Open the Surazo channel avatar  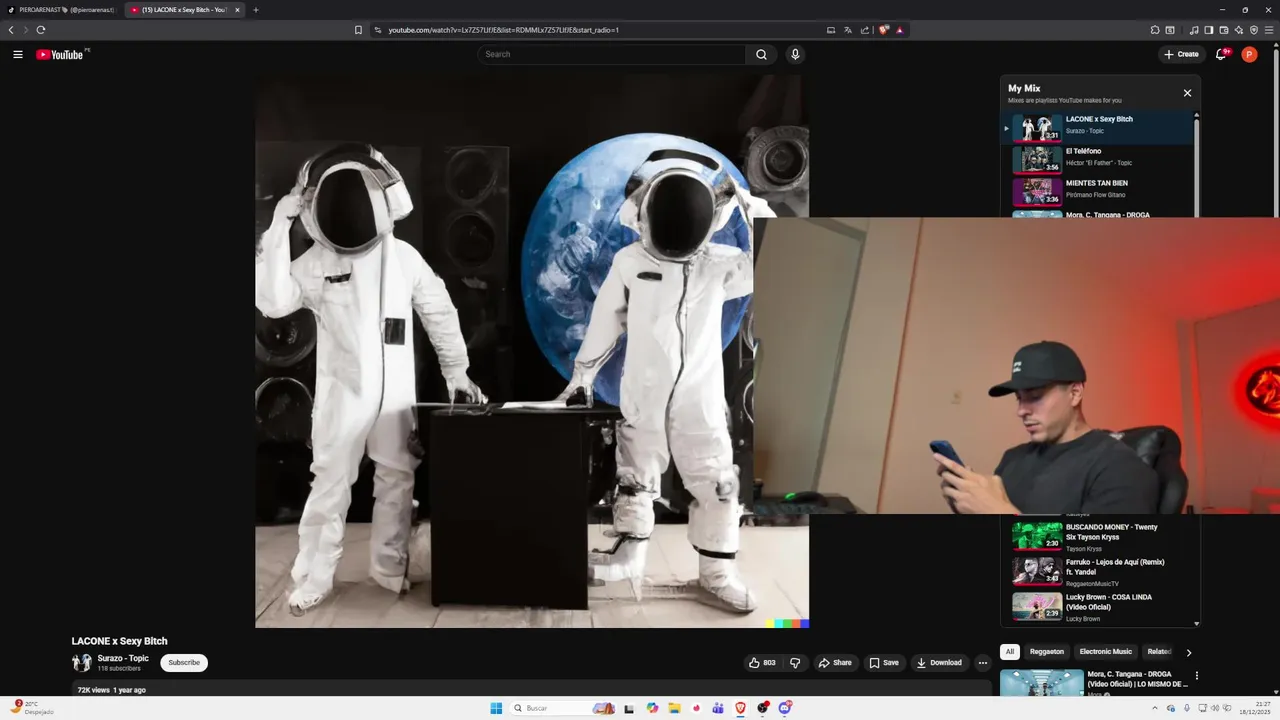tap(82, 662)
